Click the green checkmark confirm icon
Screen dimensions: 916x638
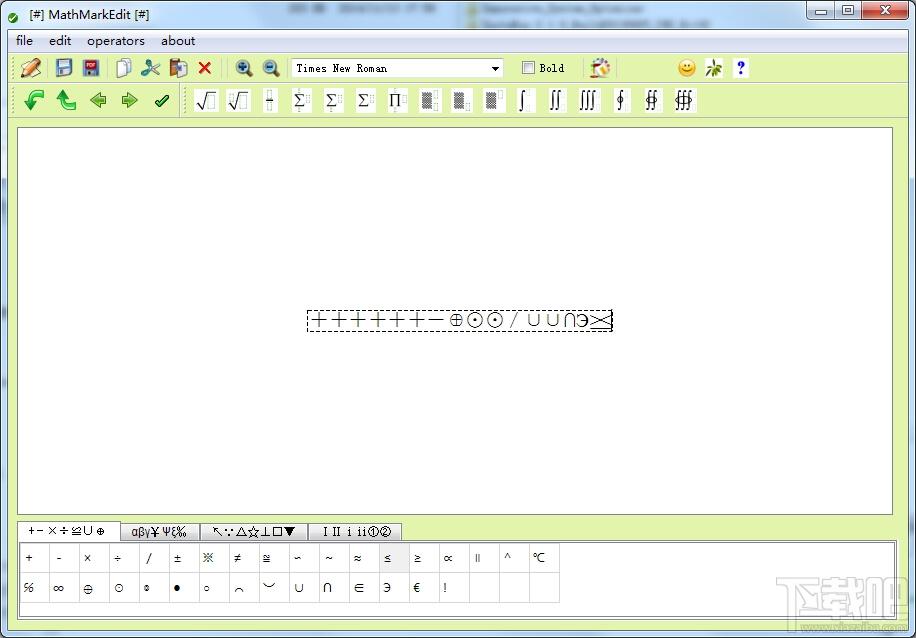pyautogui.click(x=162, y=100)
